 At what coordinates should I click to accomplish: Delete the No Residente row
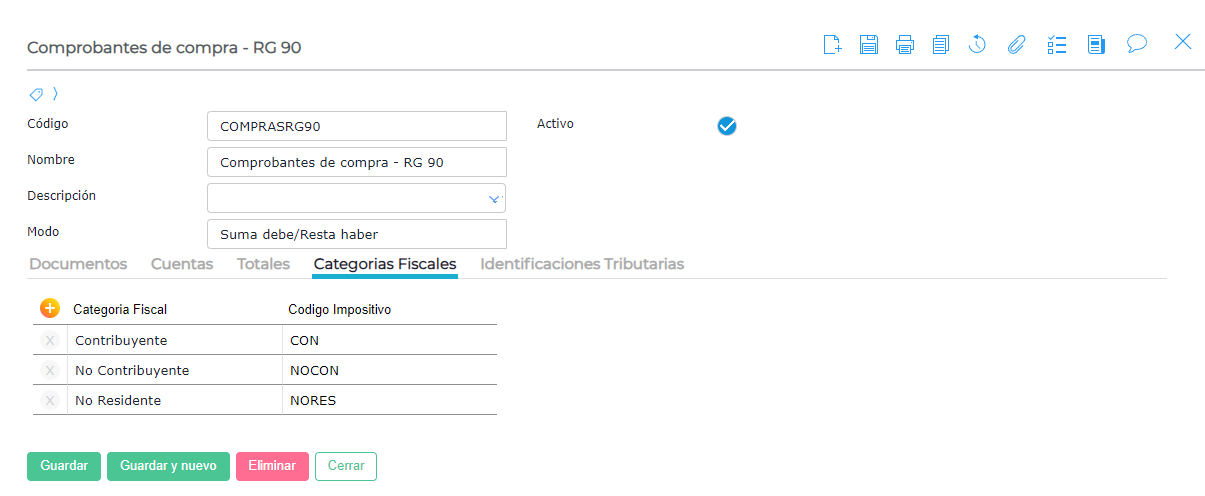50,400
